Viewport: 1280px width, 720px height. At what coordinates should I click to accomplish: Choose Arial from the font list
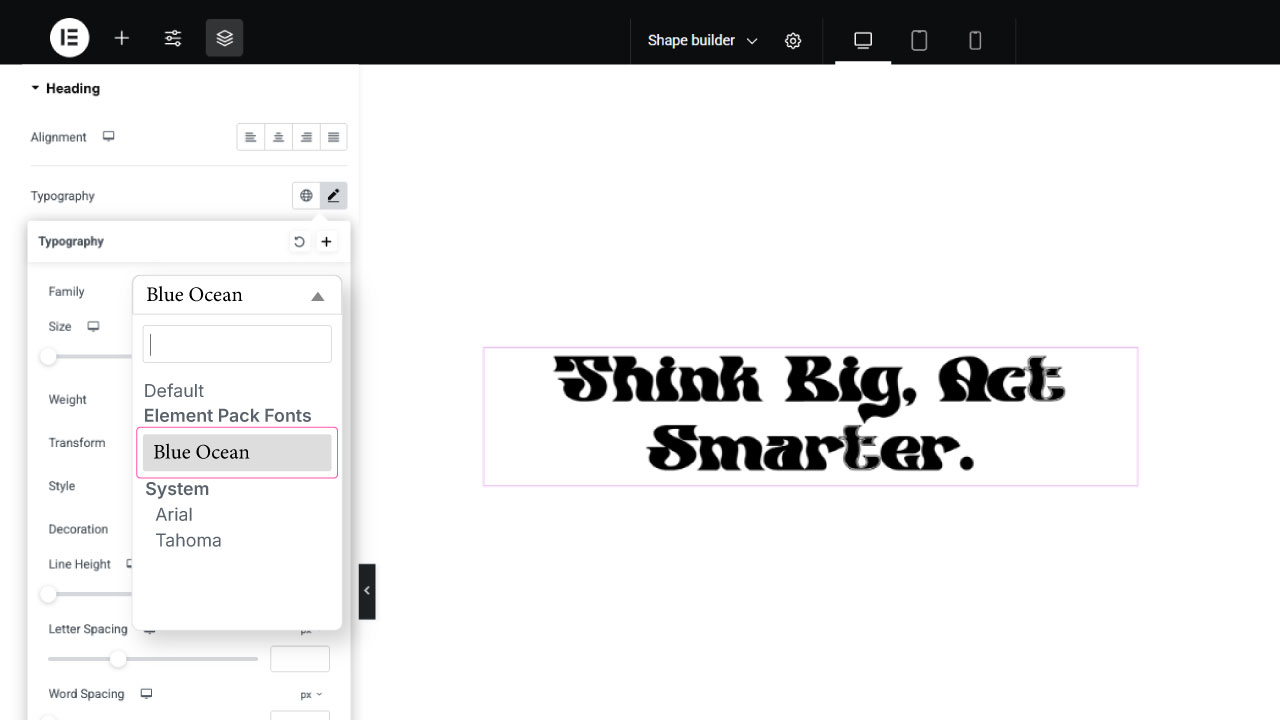(x=174, y=515)
